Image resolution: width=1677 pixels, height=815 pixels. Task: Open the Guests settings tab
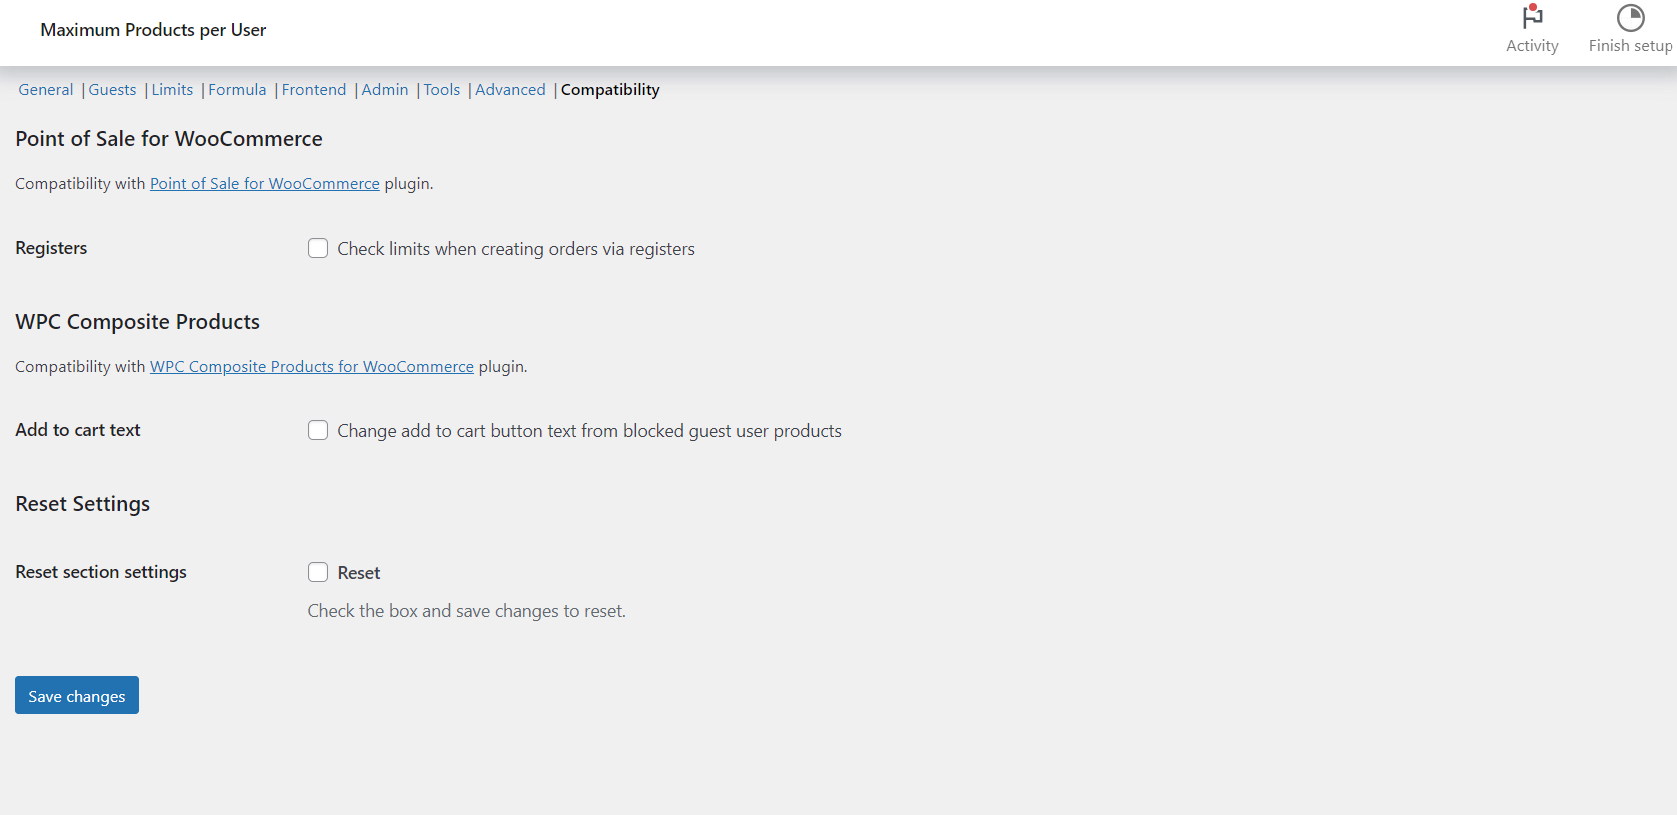pos(112,89)
